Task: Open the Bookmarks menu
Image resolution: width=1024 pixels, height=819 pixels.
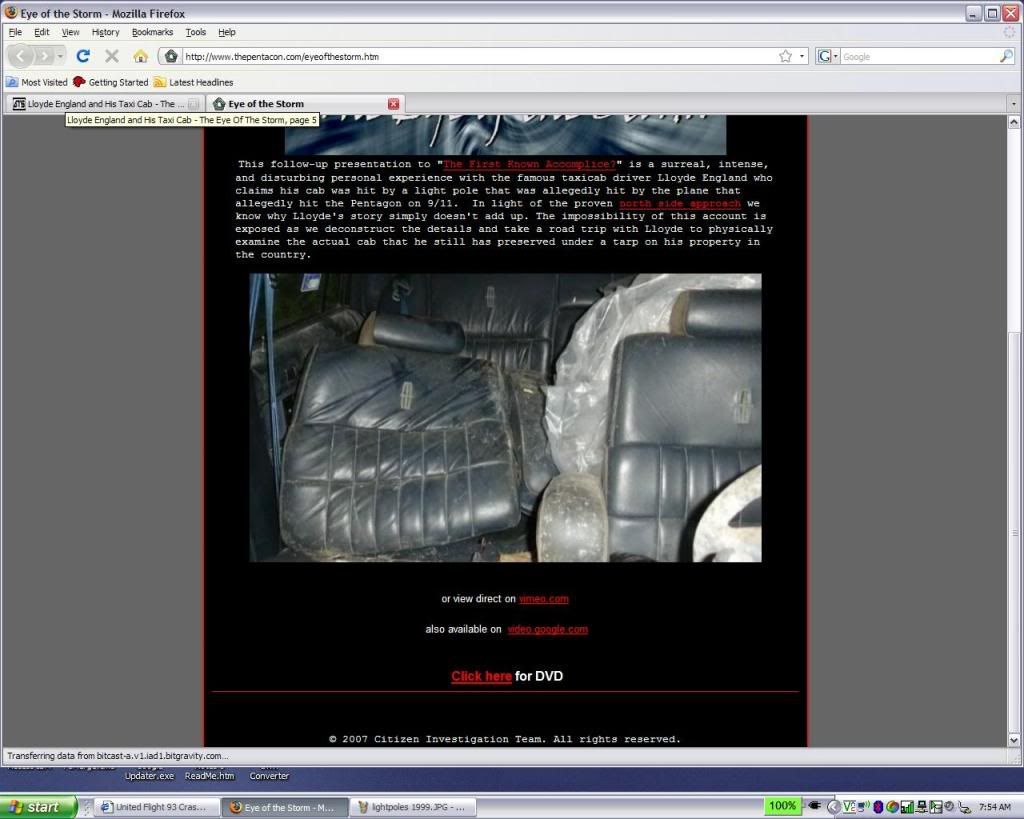Action: (x=152, y=32)
